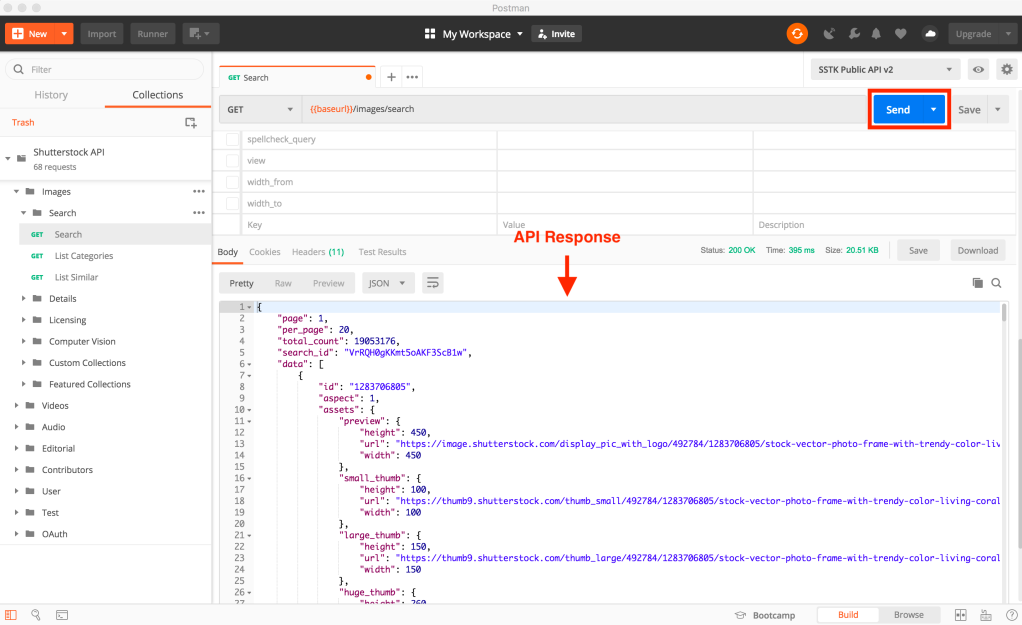
Task: Expand the Licensing folder
Action: (23, 320)
